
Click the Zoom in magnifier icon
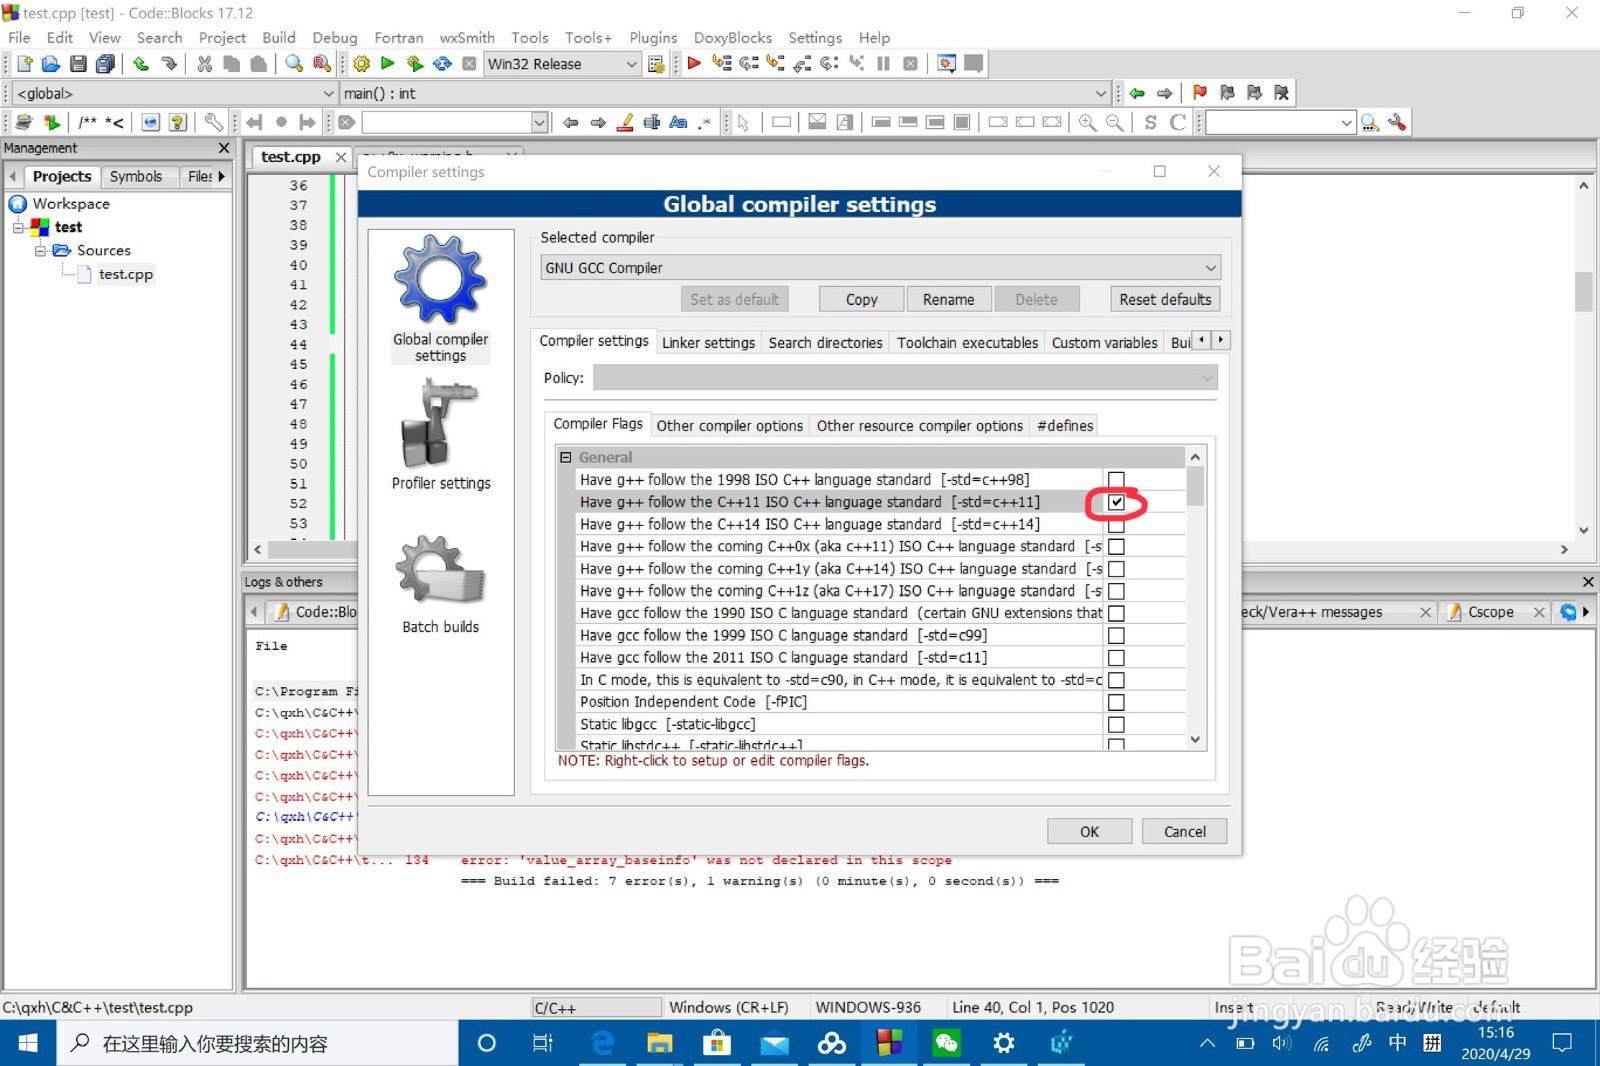[x=1087, y=122]
